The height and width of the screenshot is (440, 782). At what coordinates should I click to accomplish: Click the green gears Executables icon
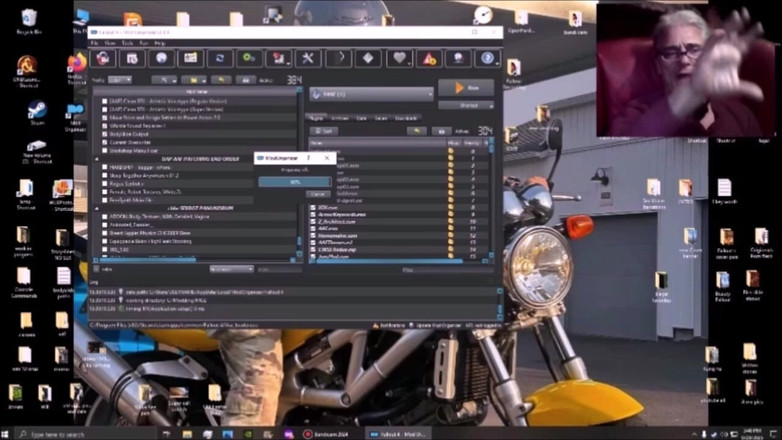[x=248, y=59]
